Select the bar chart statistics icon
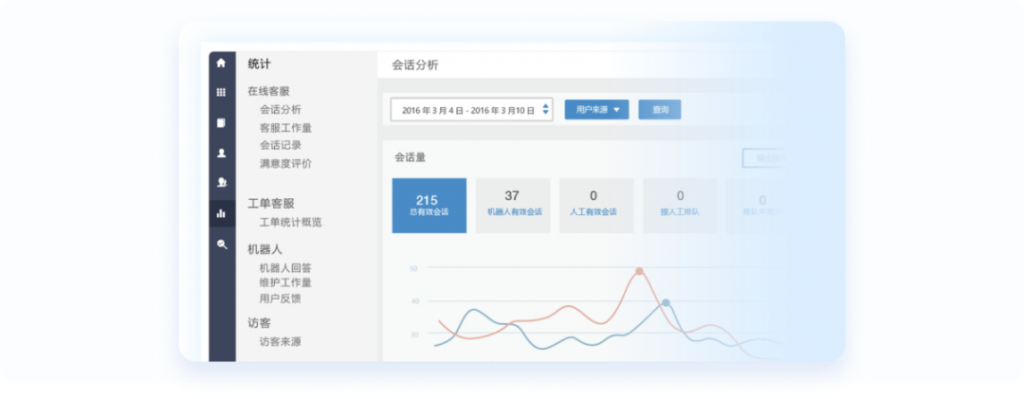This screenshot has height=399, width=1024. [222, 214]
